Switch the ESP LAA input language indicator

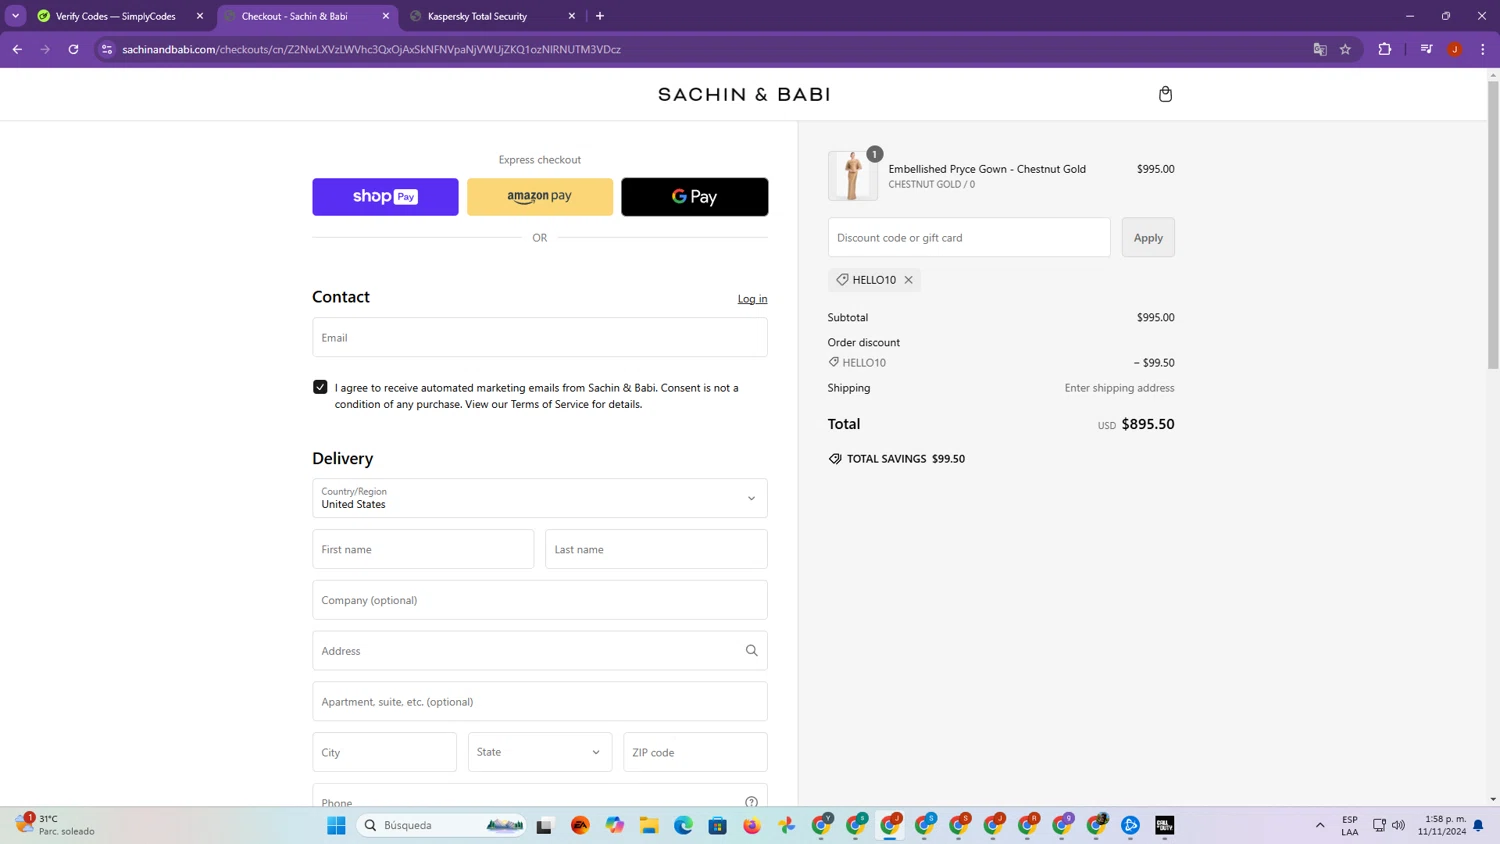pyautogui.click(x=1350, y=825)
